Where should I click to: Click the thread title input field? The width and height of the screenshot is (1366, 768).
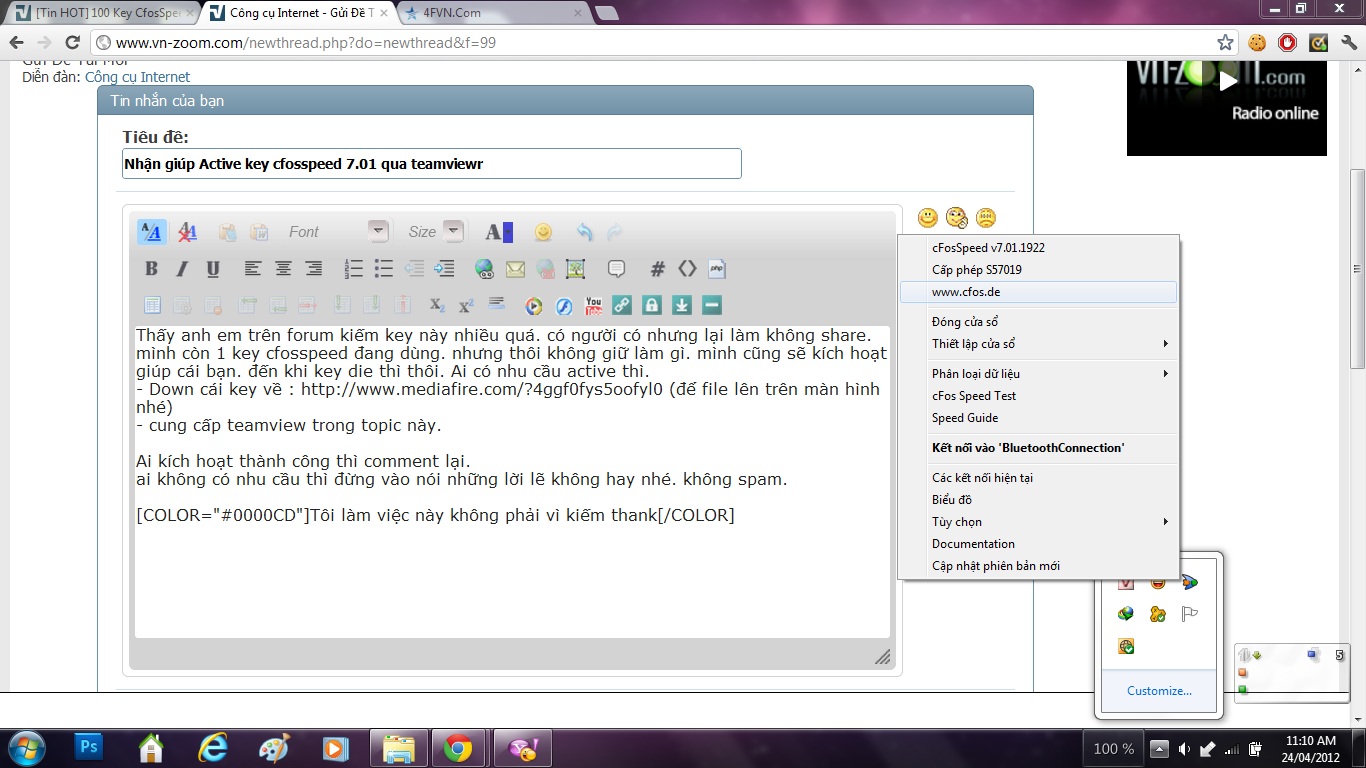(x=431, y=164)
